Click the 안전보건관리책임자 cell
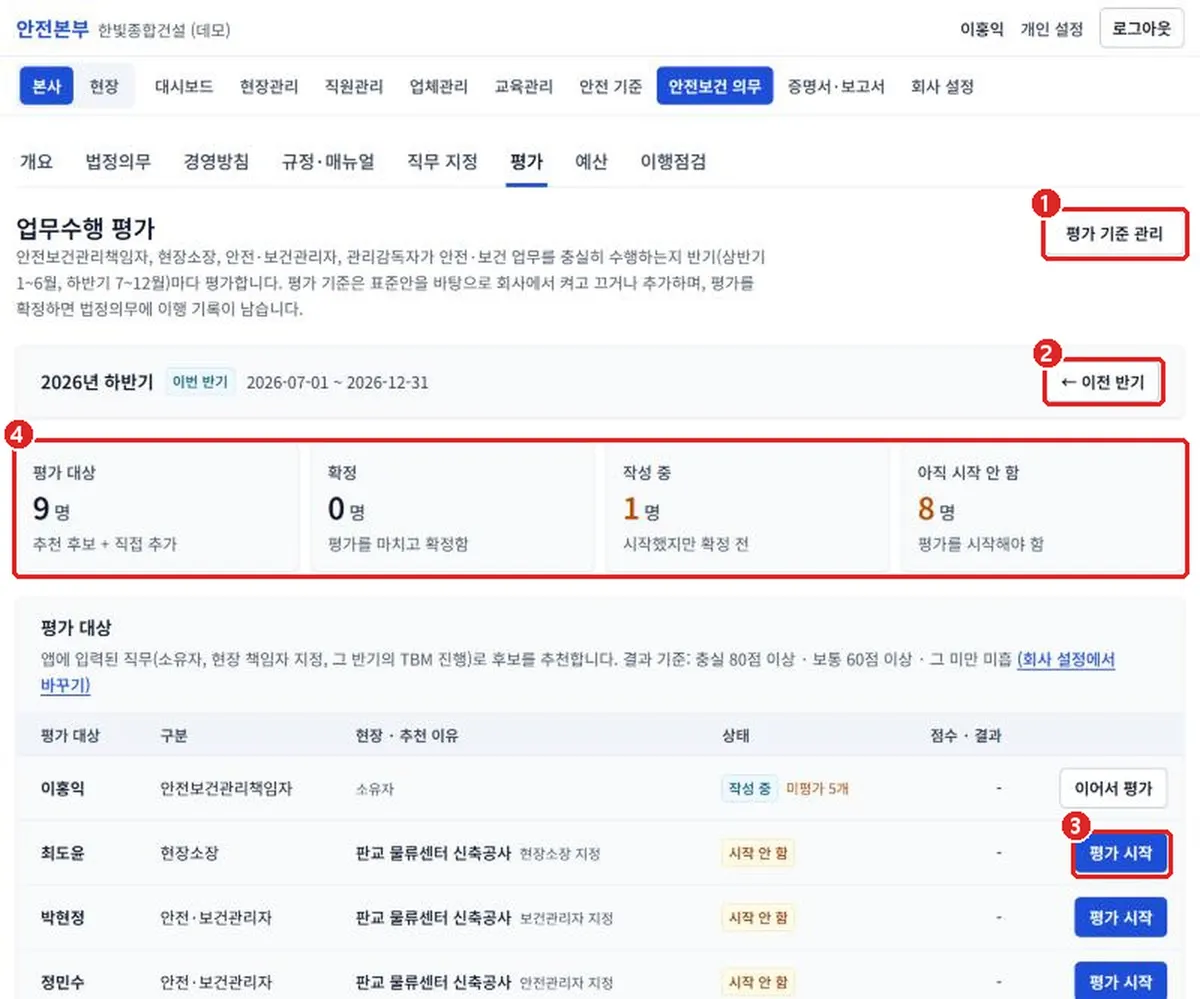Screen dimensions: 1200x999 pyautogui.click(x=226, y=789)
